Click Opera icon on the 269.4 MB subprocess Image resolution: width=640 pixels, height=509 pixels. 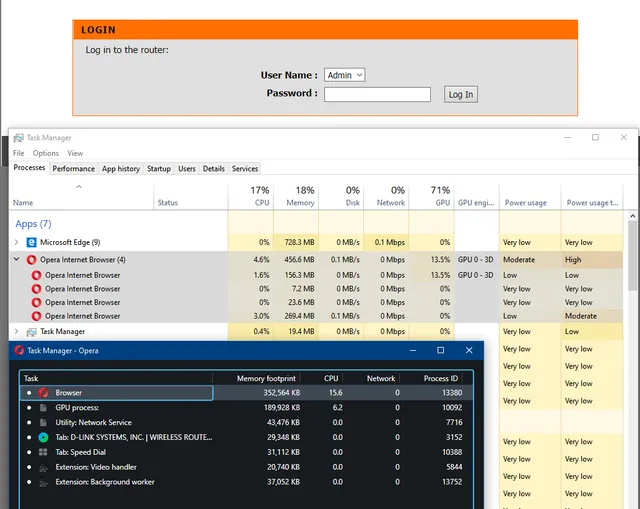point(36,316)
